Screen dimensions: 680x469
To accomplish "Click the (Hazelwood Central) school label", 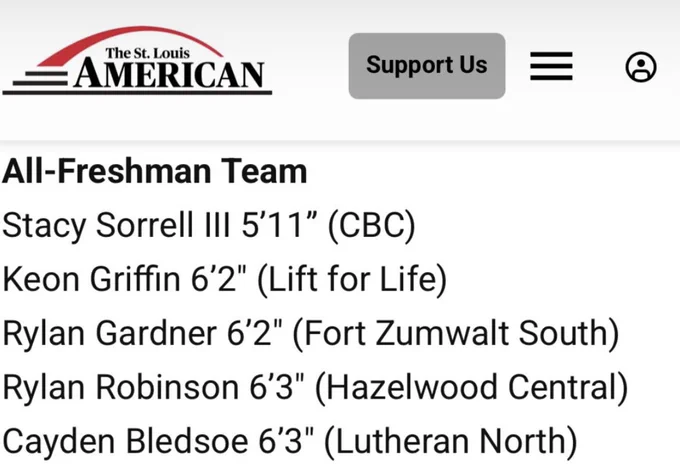I will (471, 387).
